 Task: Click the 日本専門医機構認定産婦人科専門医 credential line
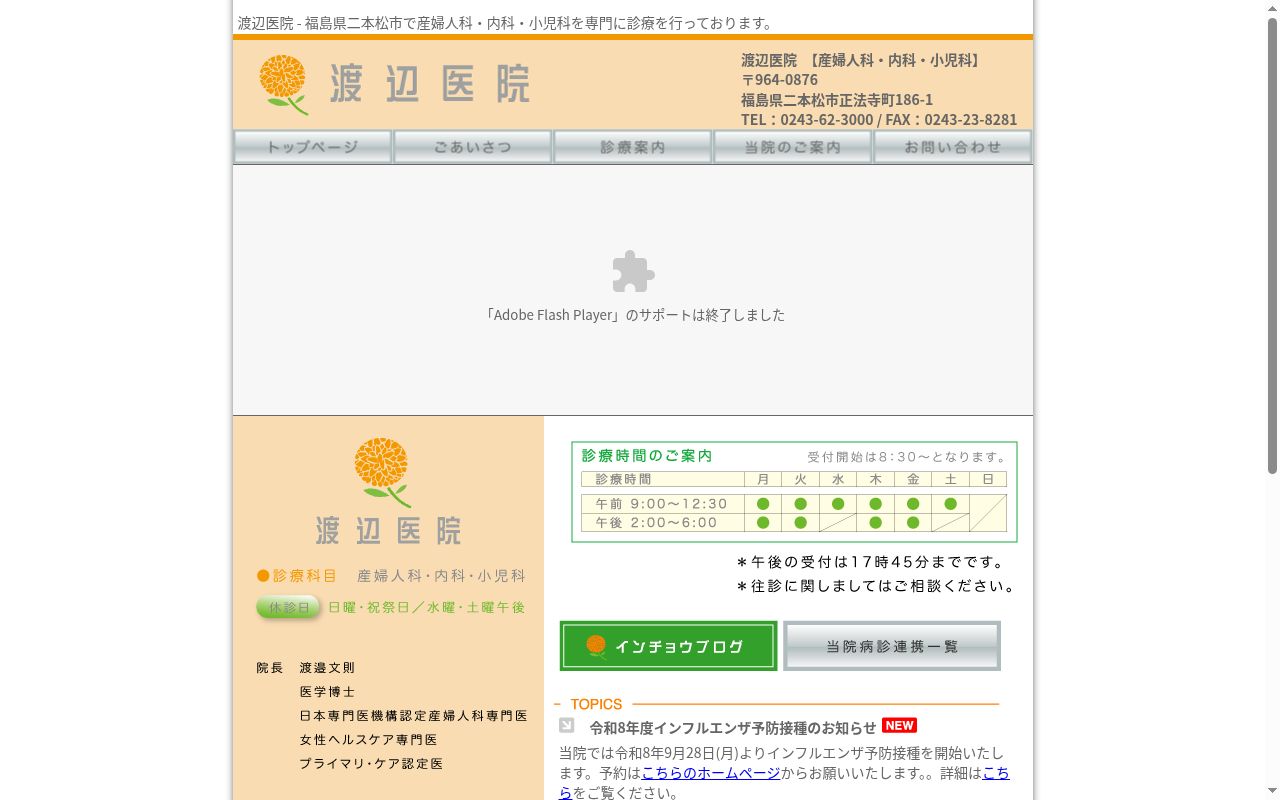(x=414, y=716)
